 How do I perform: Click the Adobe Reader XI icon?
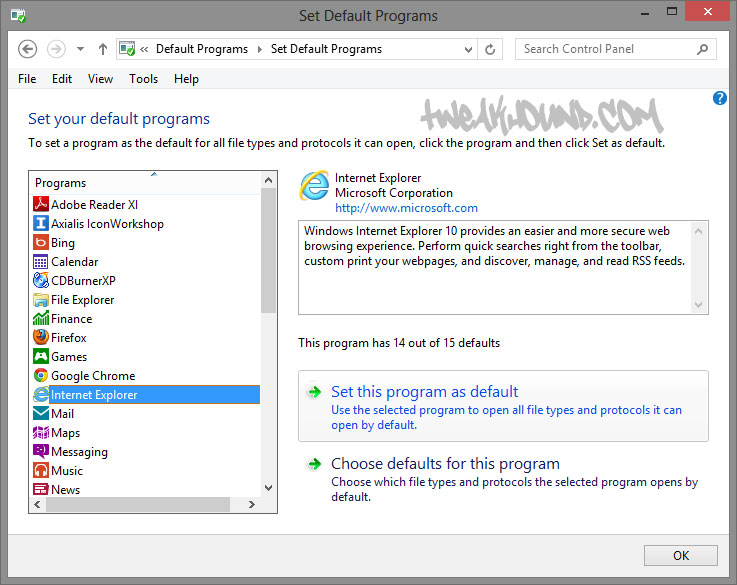[x=41, y=204]
